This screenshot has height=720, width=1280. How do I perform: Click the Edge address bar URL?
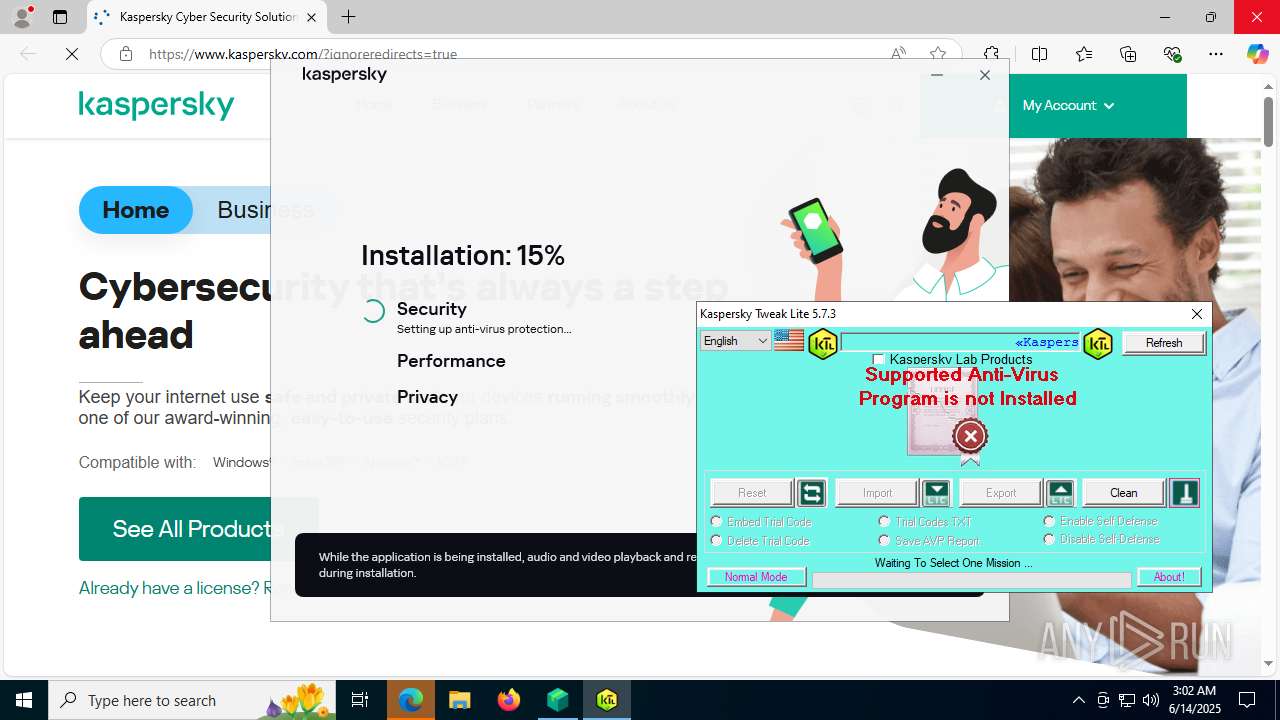click(303, 54)
